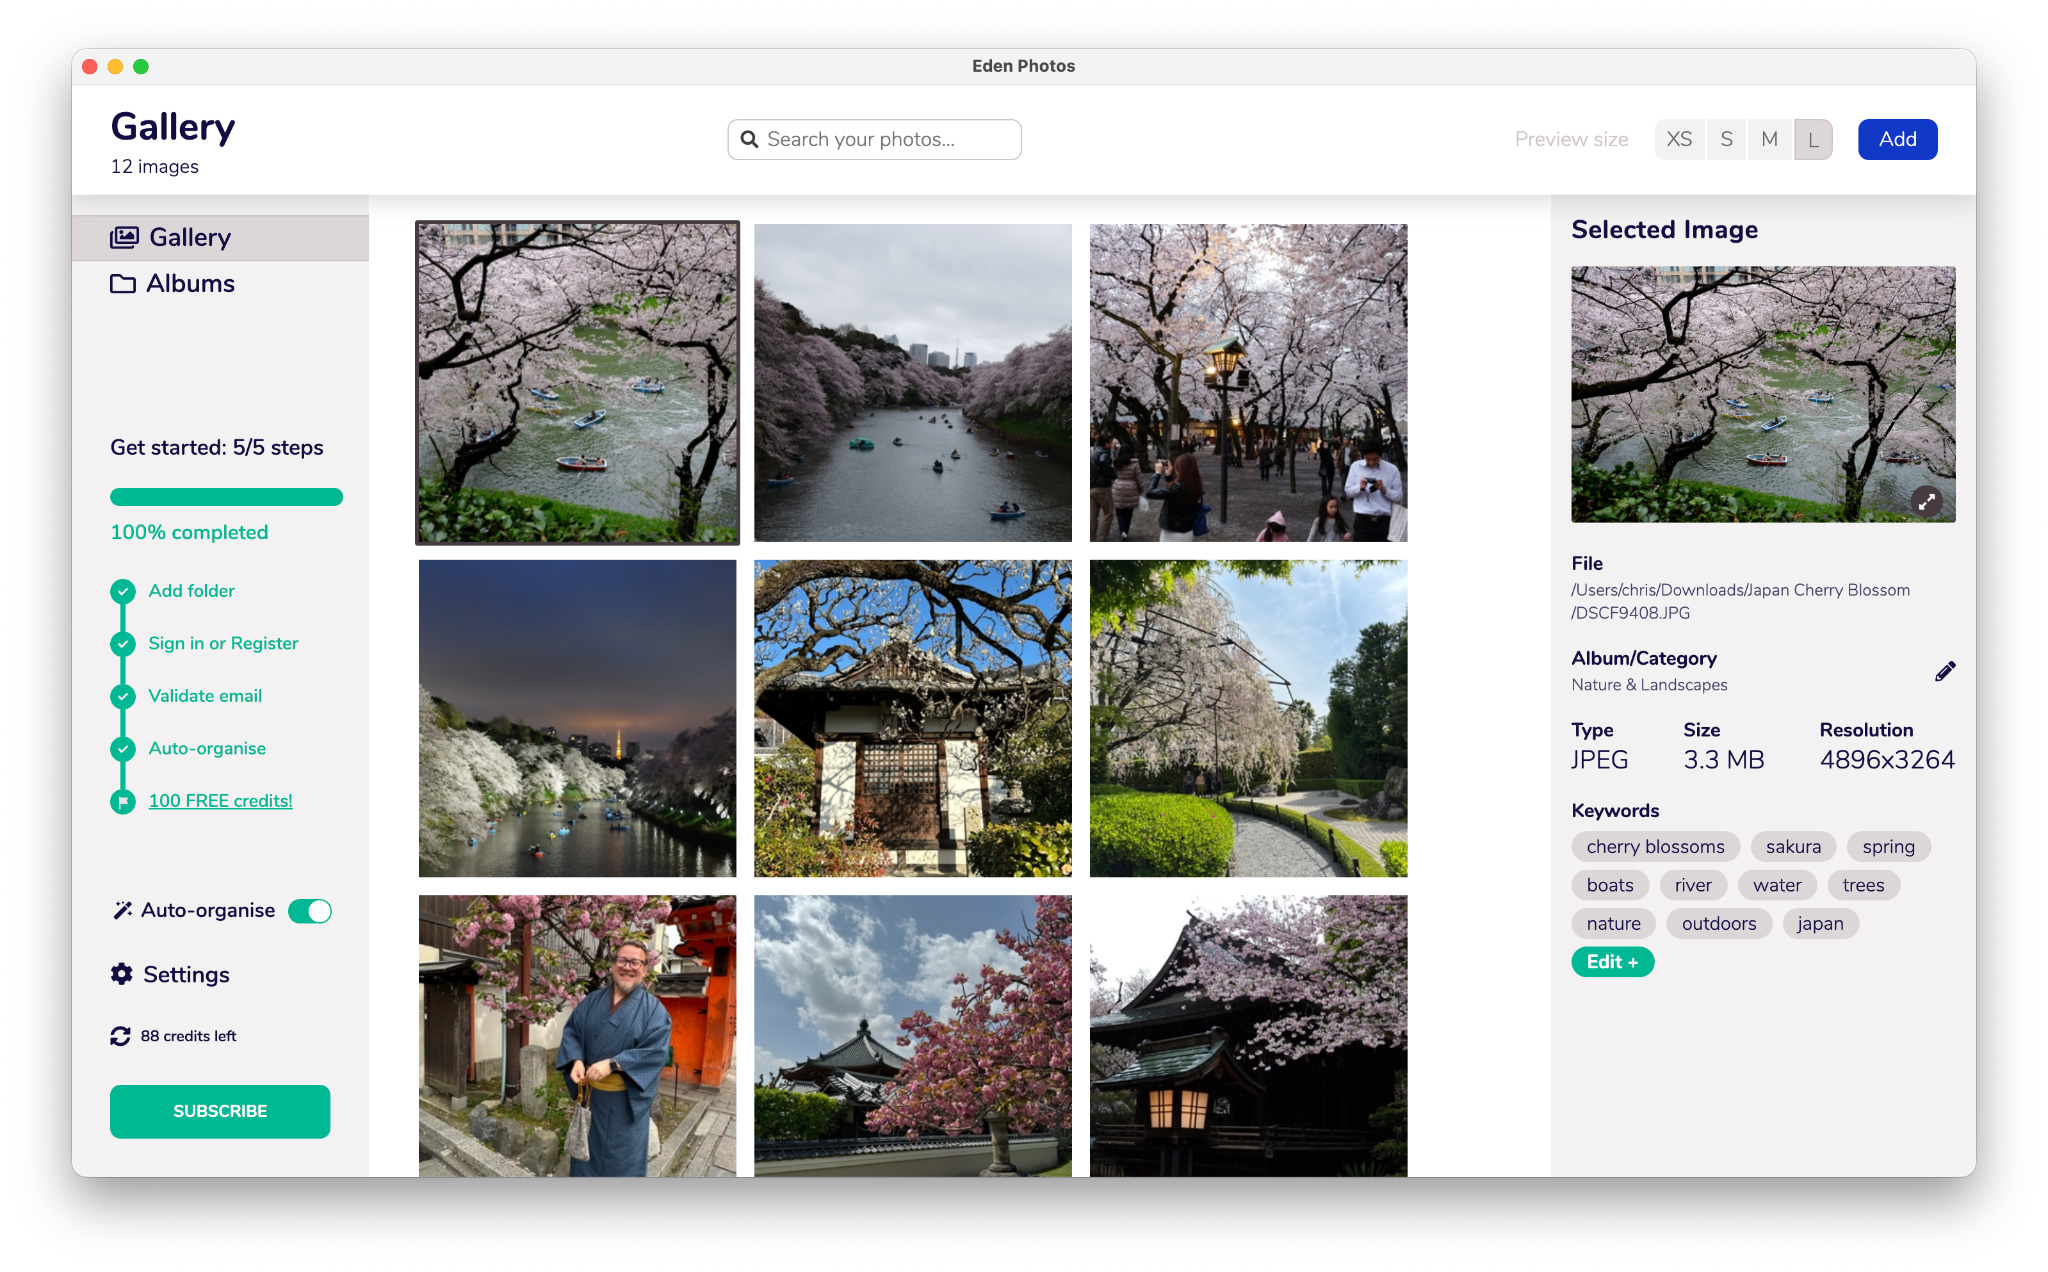Click the green onboarding progress bar
Image resolution: width=2048 pixels, height=1272 pixels.
226,497
